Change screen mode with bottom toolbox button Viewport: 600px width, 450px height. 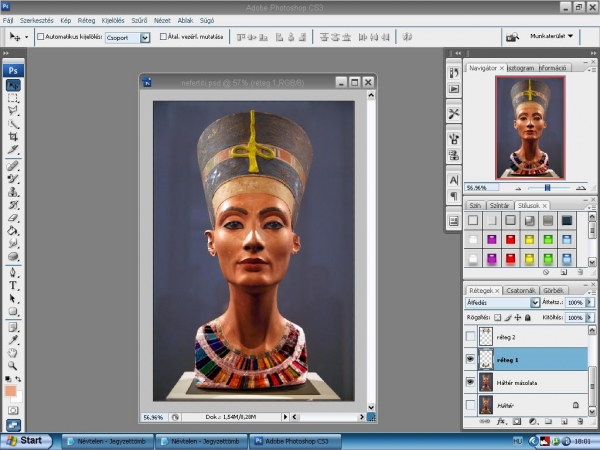[13, 425]
